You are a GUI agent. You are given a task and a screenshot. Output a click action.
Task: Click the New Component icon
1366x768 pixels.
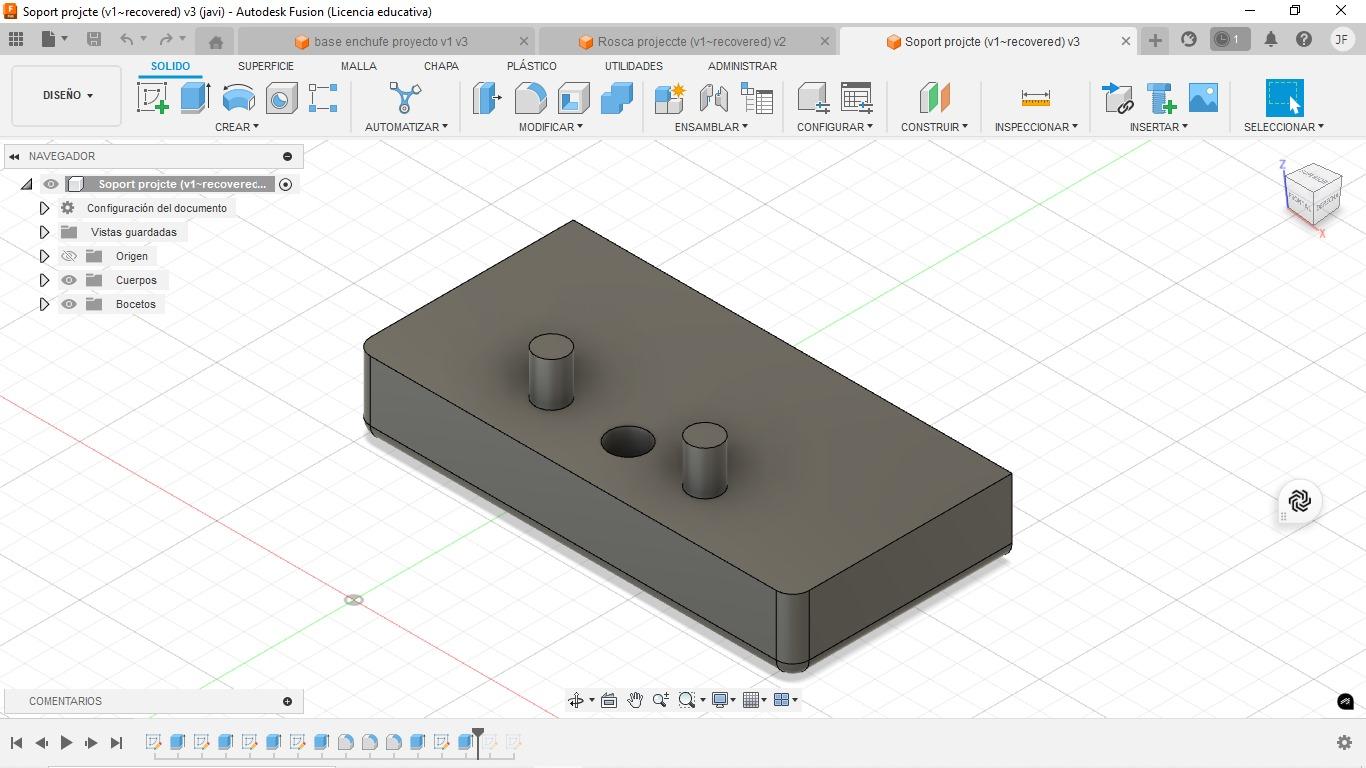click(x=669, y=98)
